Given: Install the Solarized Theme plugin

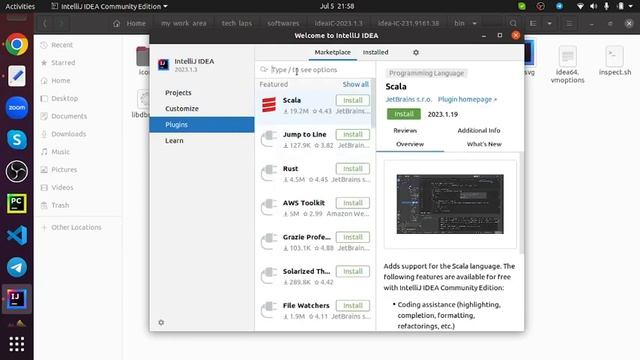Looking at the screenshot, I should [353, 271].
